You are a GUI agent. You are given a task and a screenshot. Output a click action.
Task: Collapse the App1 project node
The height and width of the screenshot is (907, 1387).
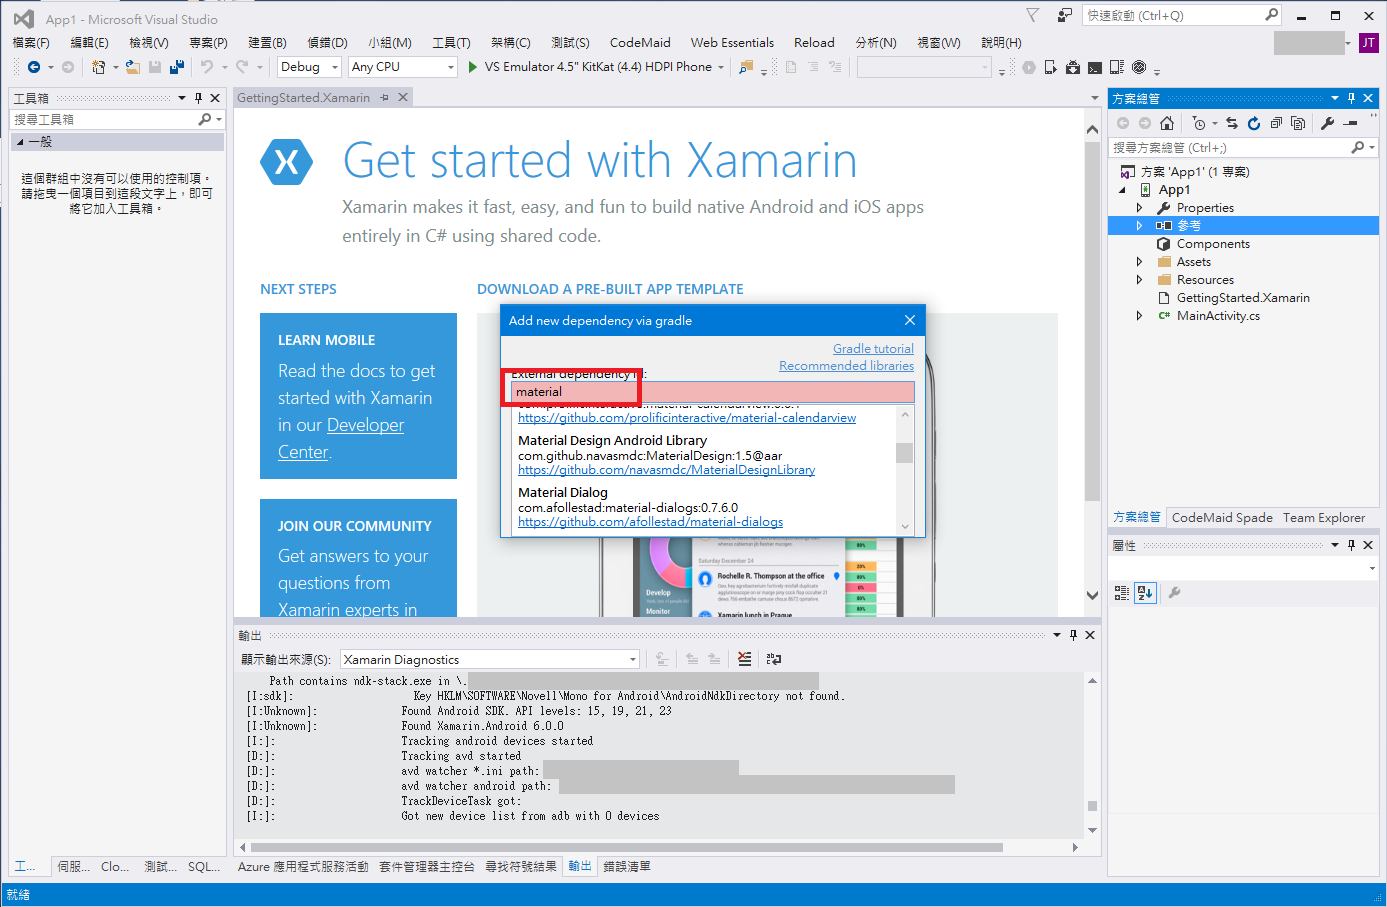(x=1122, y=190)
